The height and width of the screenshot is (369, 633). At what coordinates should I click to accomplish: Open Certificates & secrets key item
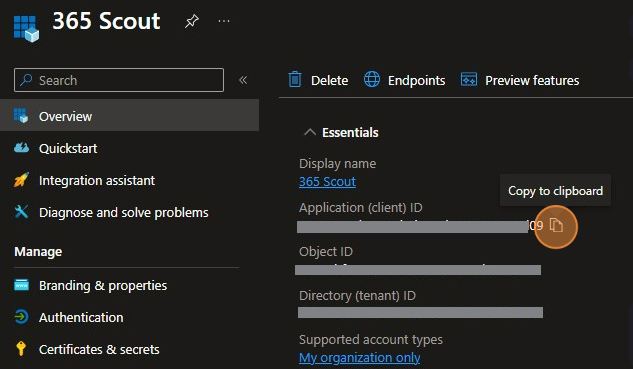click(x=99, y=349)
